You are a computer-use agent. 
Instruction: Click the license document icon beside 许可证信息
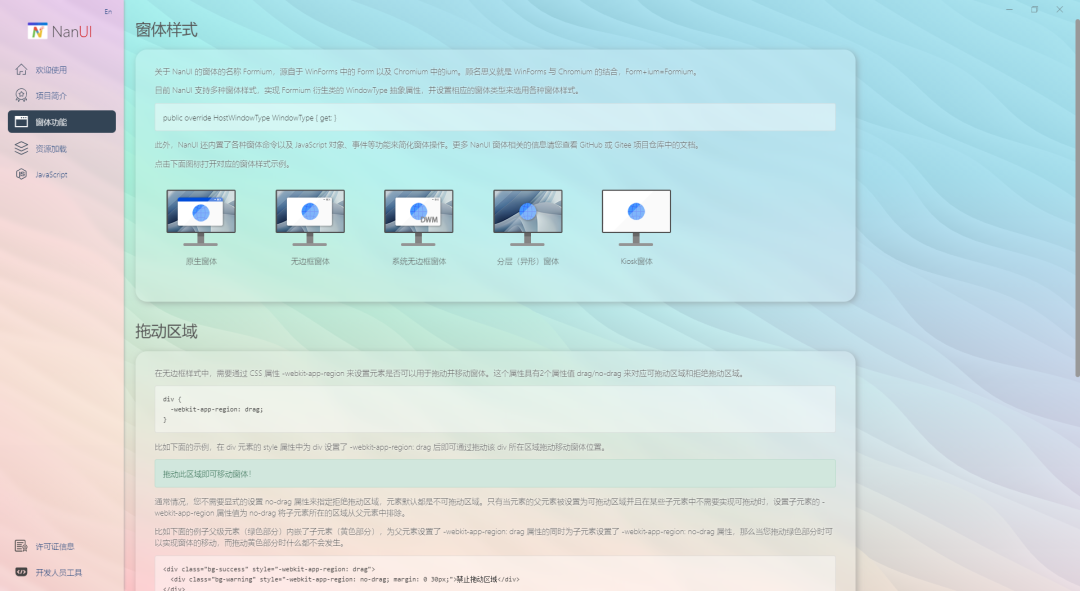click(21, 545)
